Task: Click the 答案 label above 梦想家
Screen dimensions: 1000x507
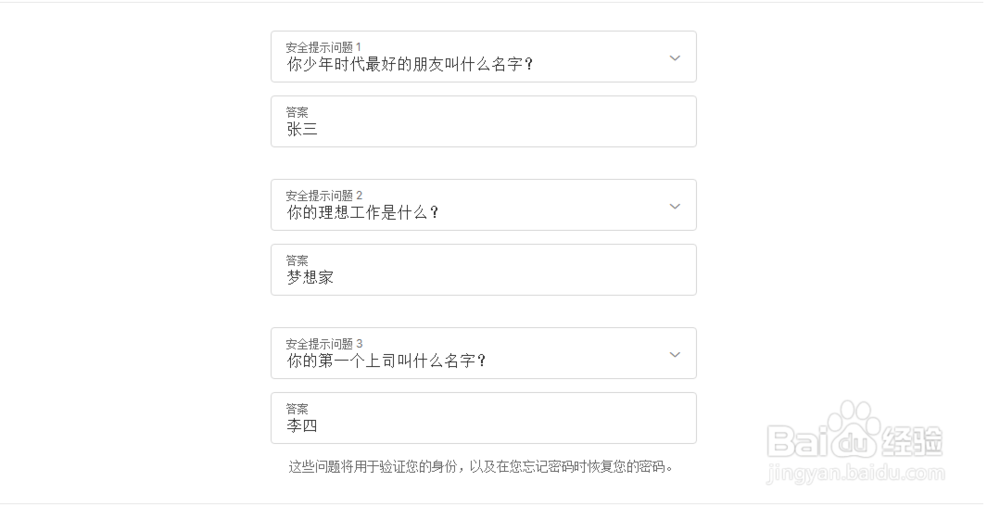Action: 297,260
